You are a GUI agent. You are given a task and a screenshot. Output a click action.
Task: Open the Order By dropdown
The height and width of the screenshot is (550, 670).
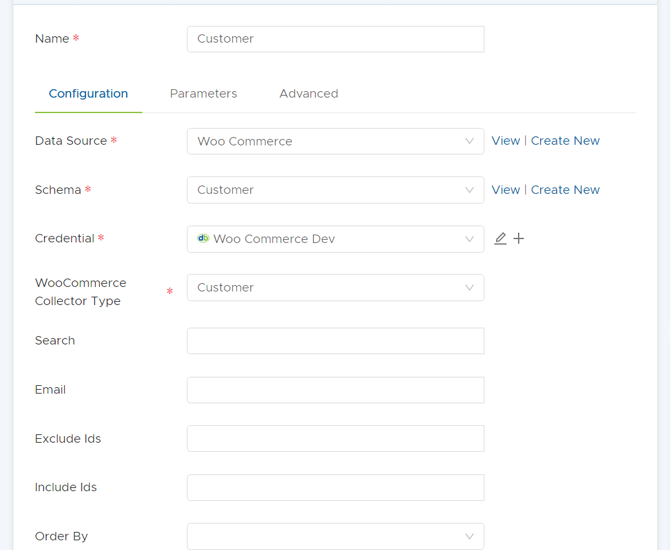click(335, 536)
